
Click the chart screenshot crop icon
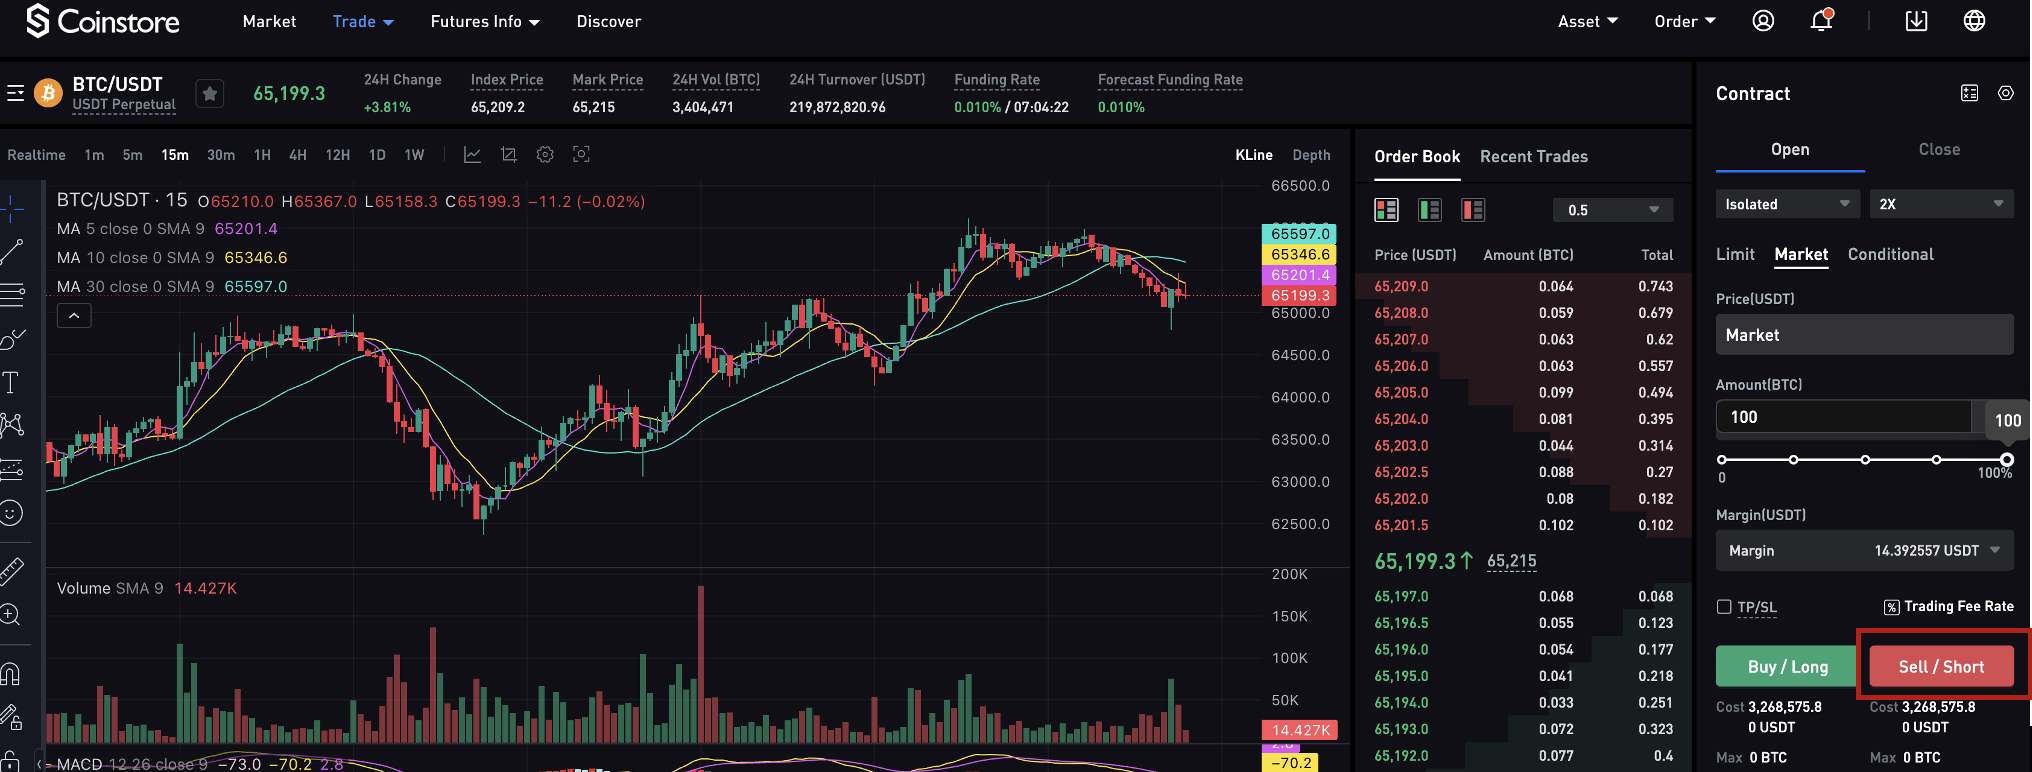(509, 155)
